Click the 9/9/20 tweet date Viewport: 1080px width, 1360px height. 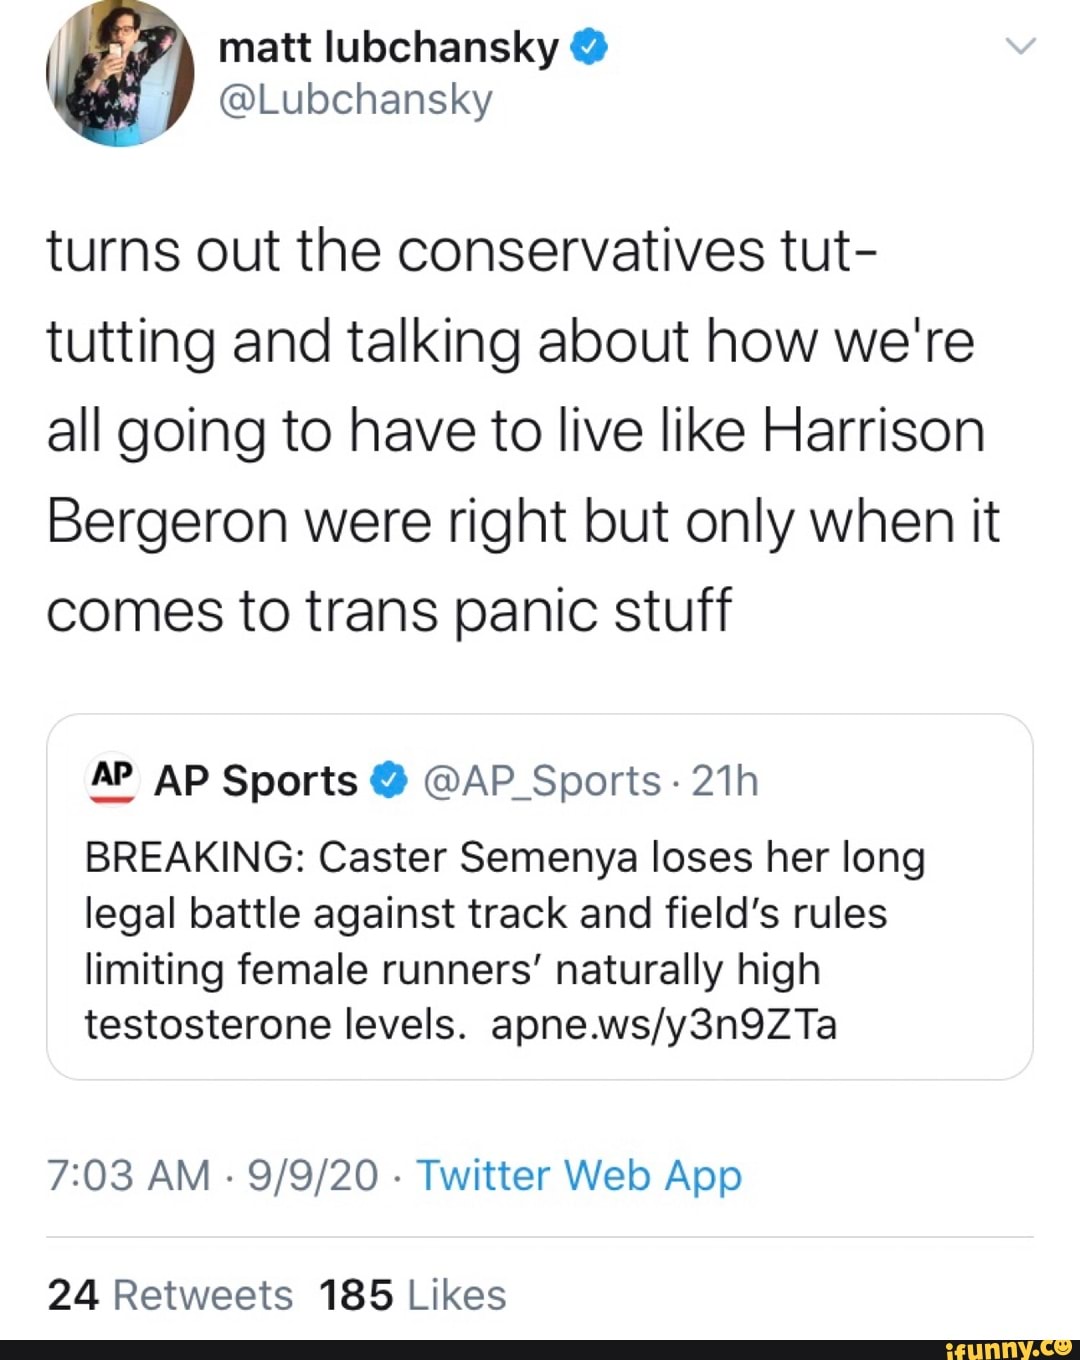pyautogui.click(x=313, y=1175)
